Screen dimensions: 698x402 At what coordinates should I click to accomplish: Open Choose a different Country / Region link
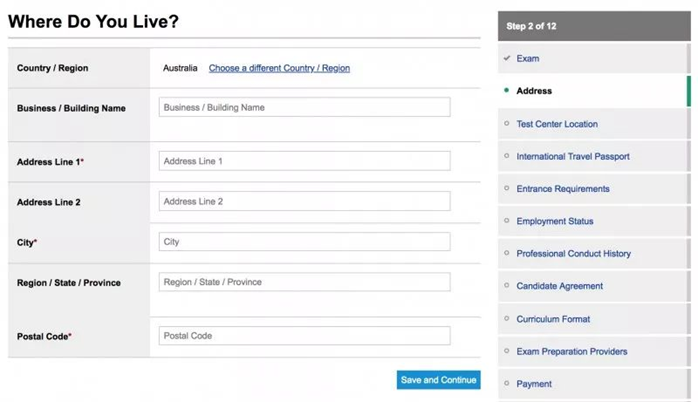(x=279, y=68)
